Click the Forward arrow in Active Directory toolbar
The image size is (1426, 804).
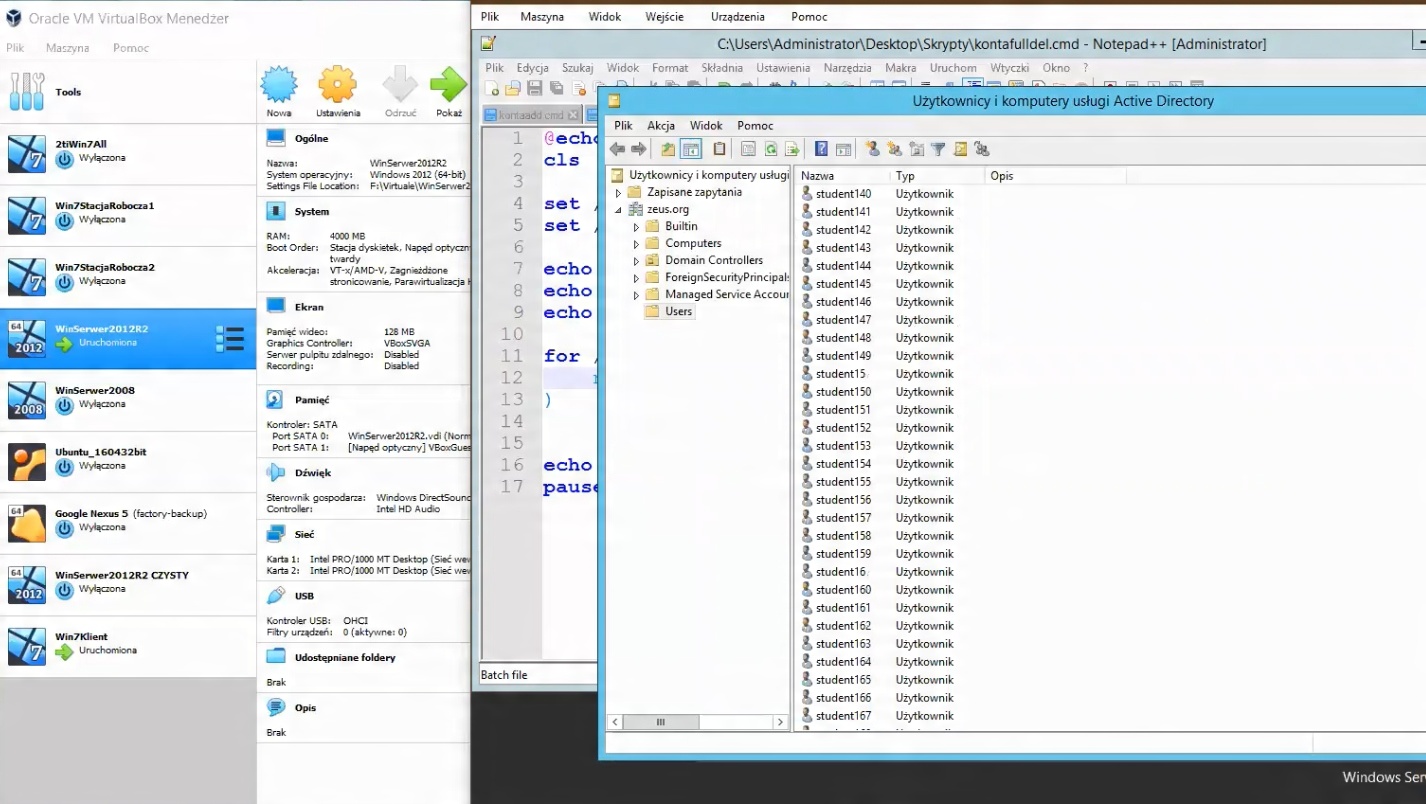(x=638, y=149)
